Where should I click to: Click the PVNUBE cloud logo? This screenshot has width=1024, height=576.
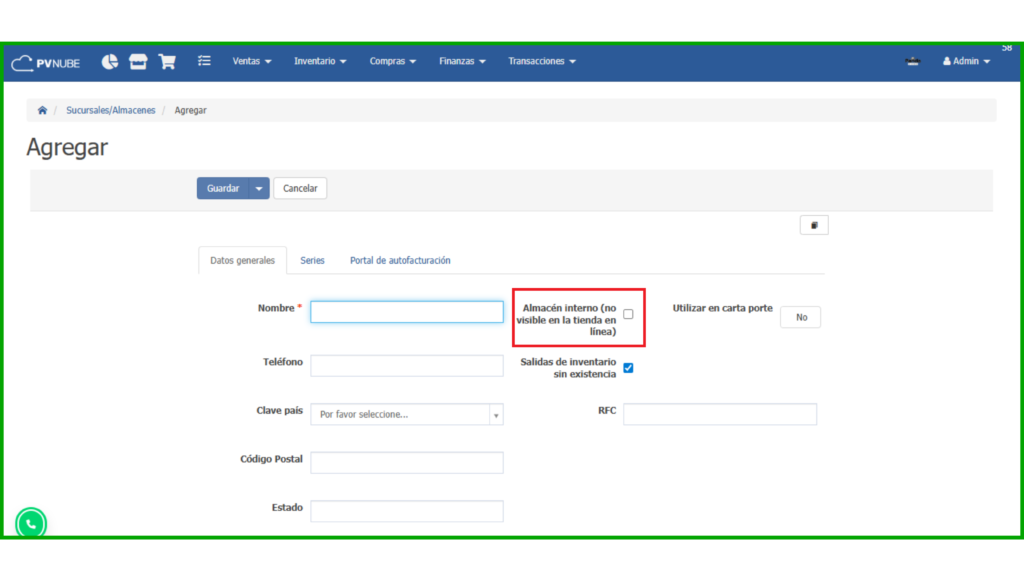pos(45,62)
